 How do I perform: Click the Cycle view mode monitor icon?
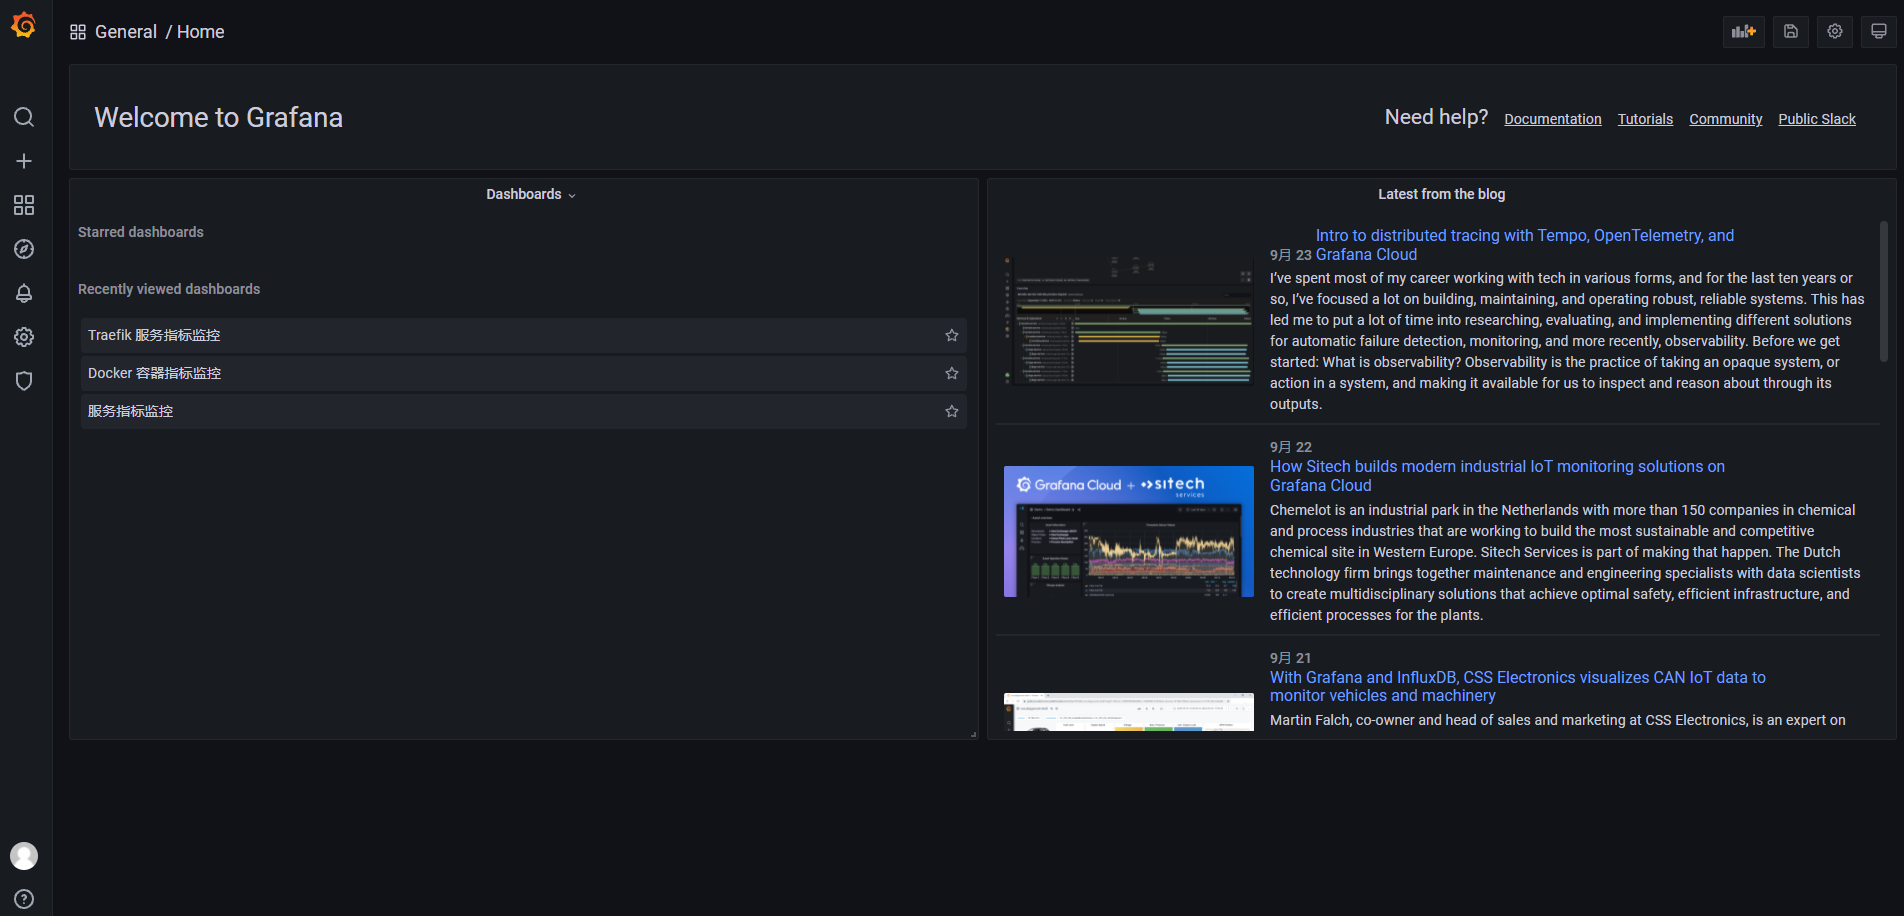pos(1879,32)
